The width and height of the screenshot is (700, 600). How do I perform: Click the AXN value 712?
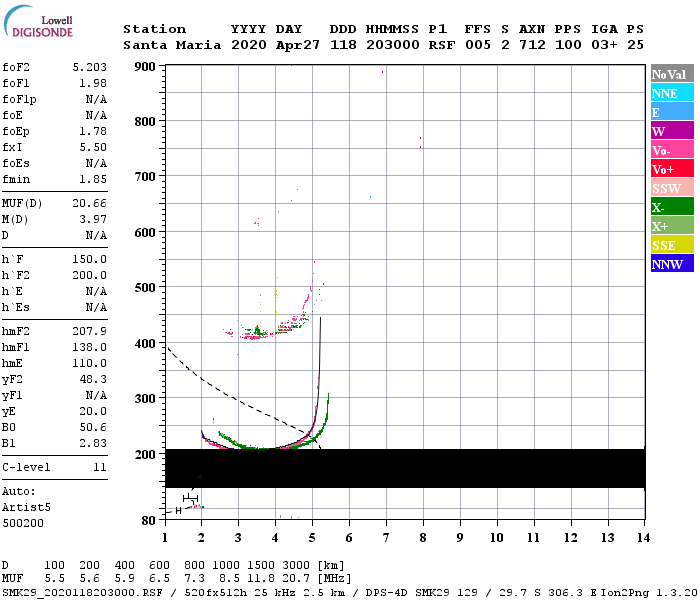(x=532, y=45)
